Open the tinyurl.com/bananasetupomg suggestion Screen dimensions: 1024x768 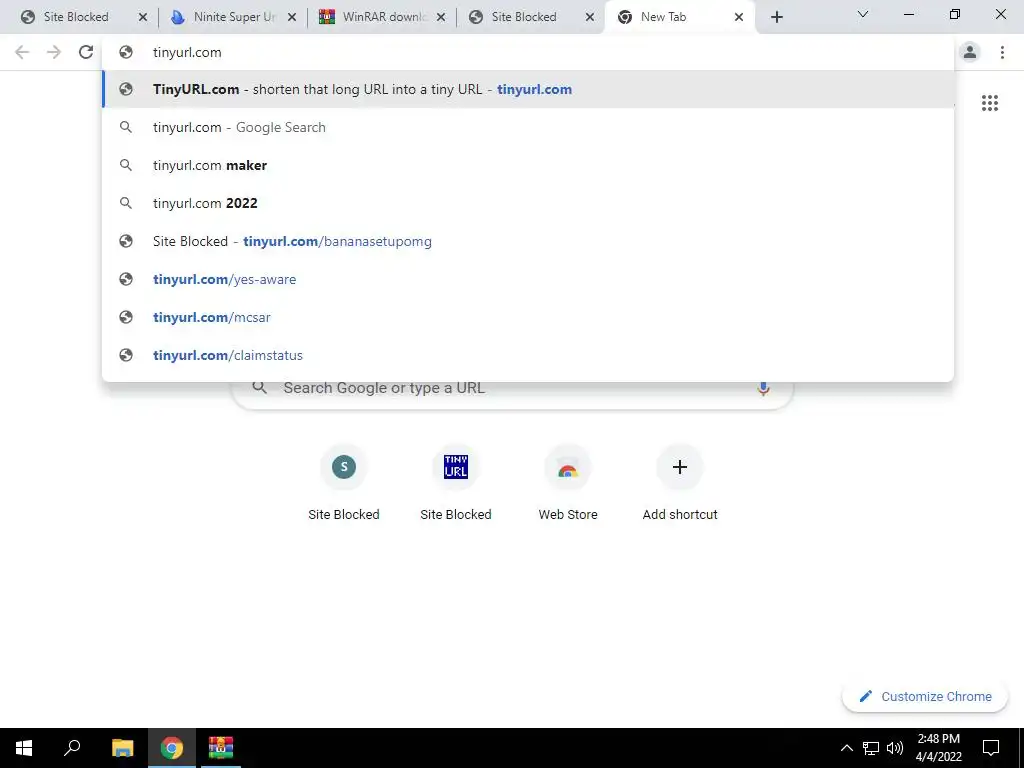[x=528, y=241]
